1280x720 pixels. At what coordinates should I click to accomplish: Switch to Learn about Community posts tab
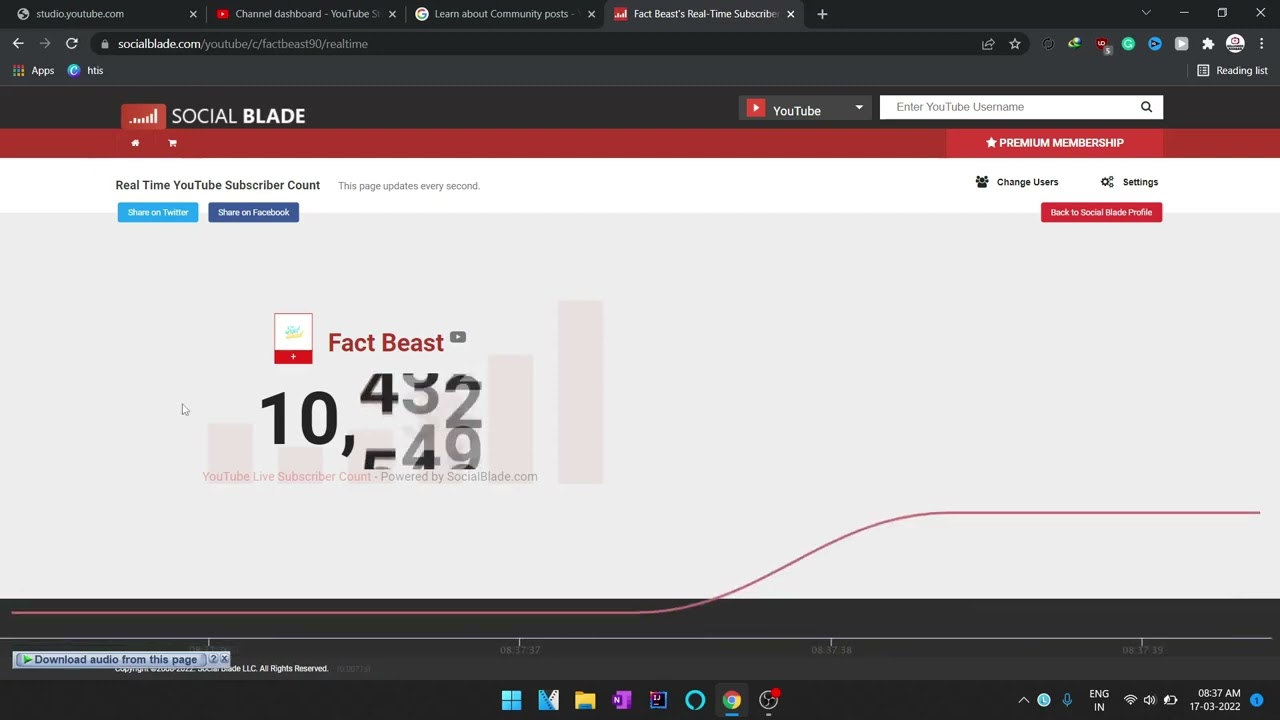click(x=503, y=14)
